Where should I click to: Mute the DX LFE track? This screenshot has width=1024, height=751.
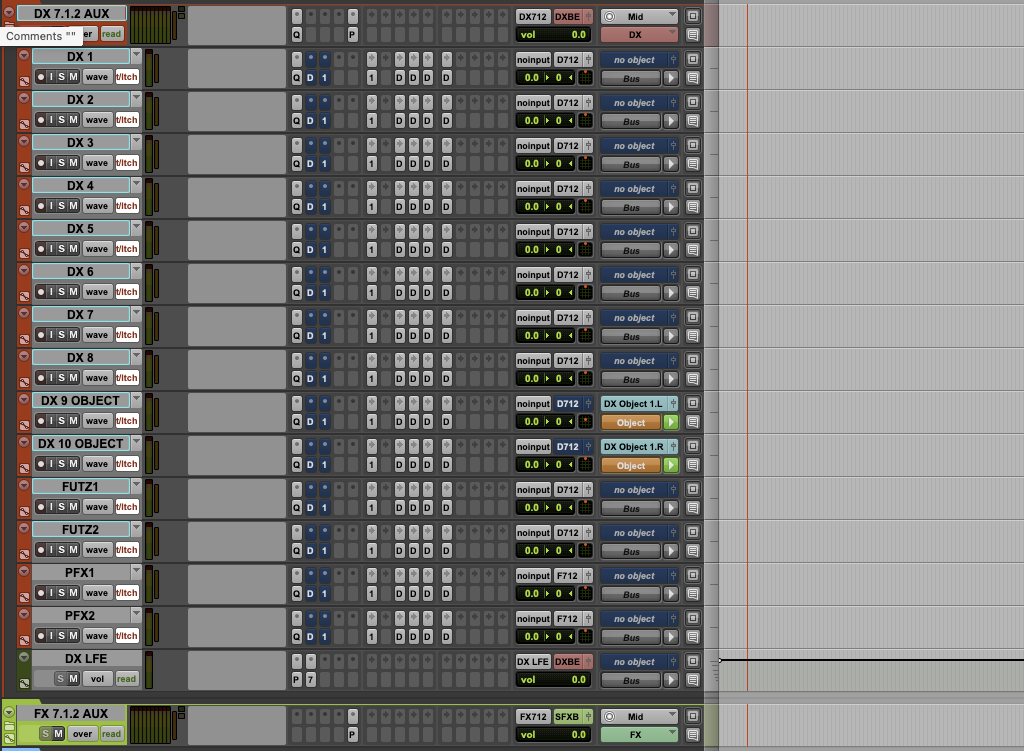(x=73, y=679)
